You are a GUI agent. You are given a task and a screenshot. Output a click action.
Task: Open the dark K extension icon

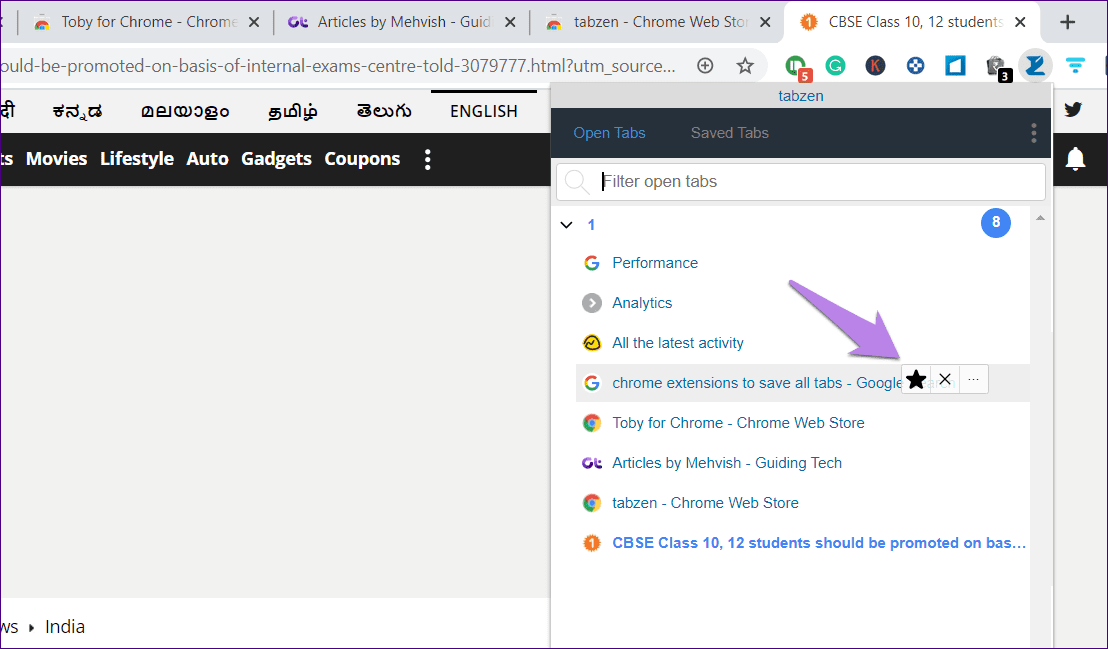(x=875, y=66)
